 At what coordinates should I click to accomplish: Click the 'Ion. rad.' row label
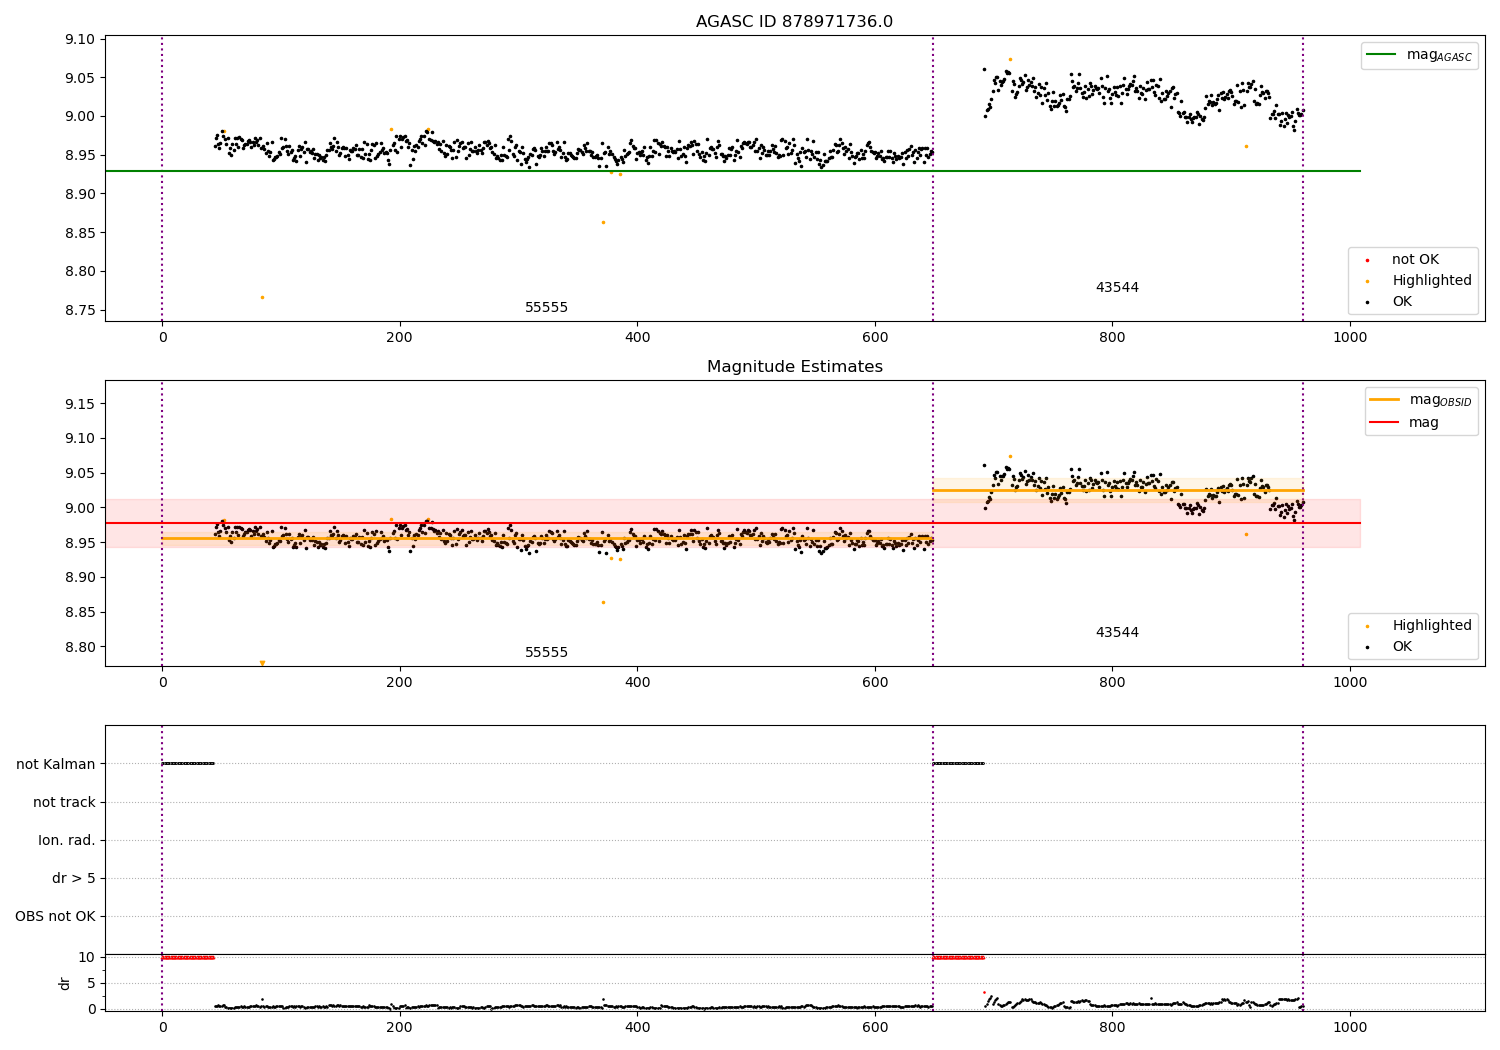67,840
